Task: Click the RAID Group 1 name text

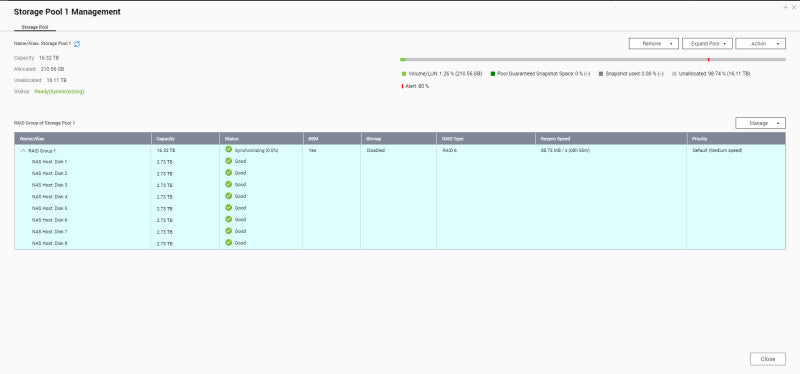Action: point(42,151)
